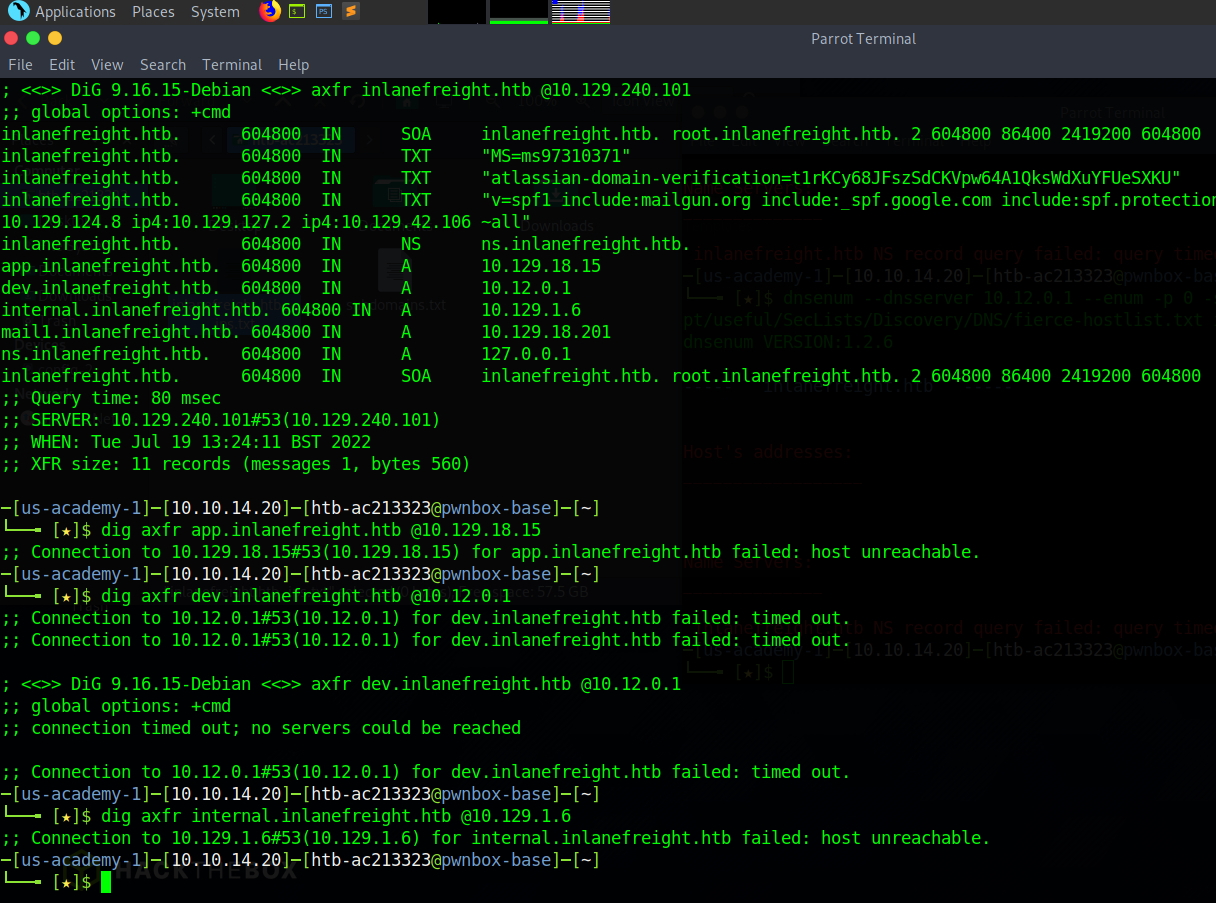
Task: Launch Sublime Text from the panel
Action: tap(349, 12)
